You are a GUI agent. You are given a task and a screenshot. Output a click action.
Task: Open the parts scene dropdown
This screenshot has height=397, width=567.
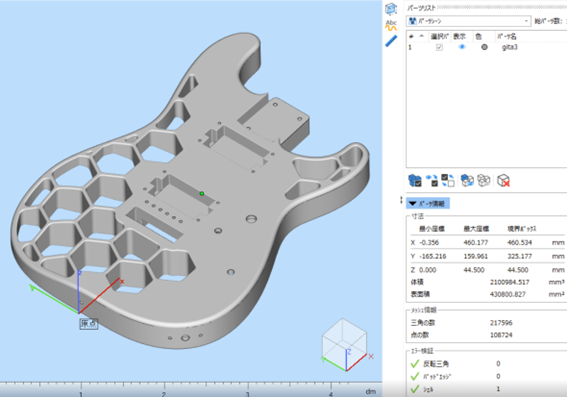[x=469, y=21]
